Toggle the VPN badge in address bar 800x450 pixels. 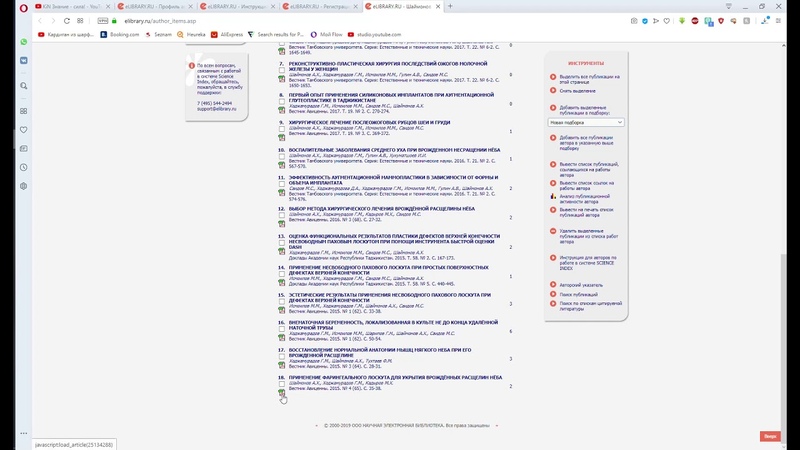103,21
